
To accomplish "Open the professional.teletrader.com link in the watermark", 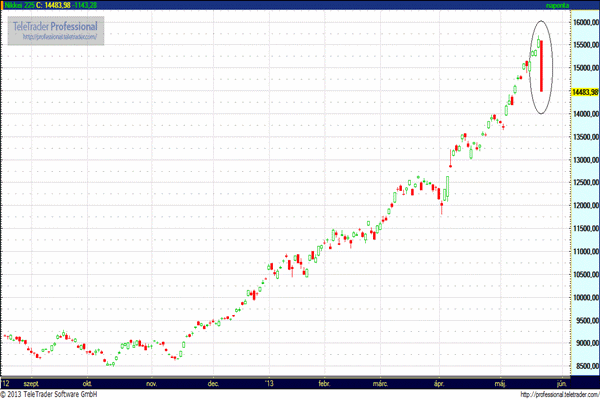I will [58, 38].
